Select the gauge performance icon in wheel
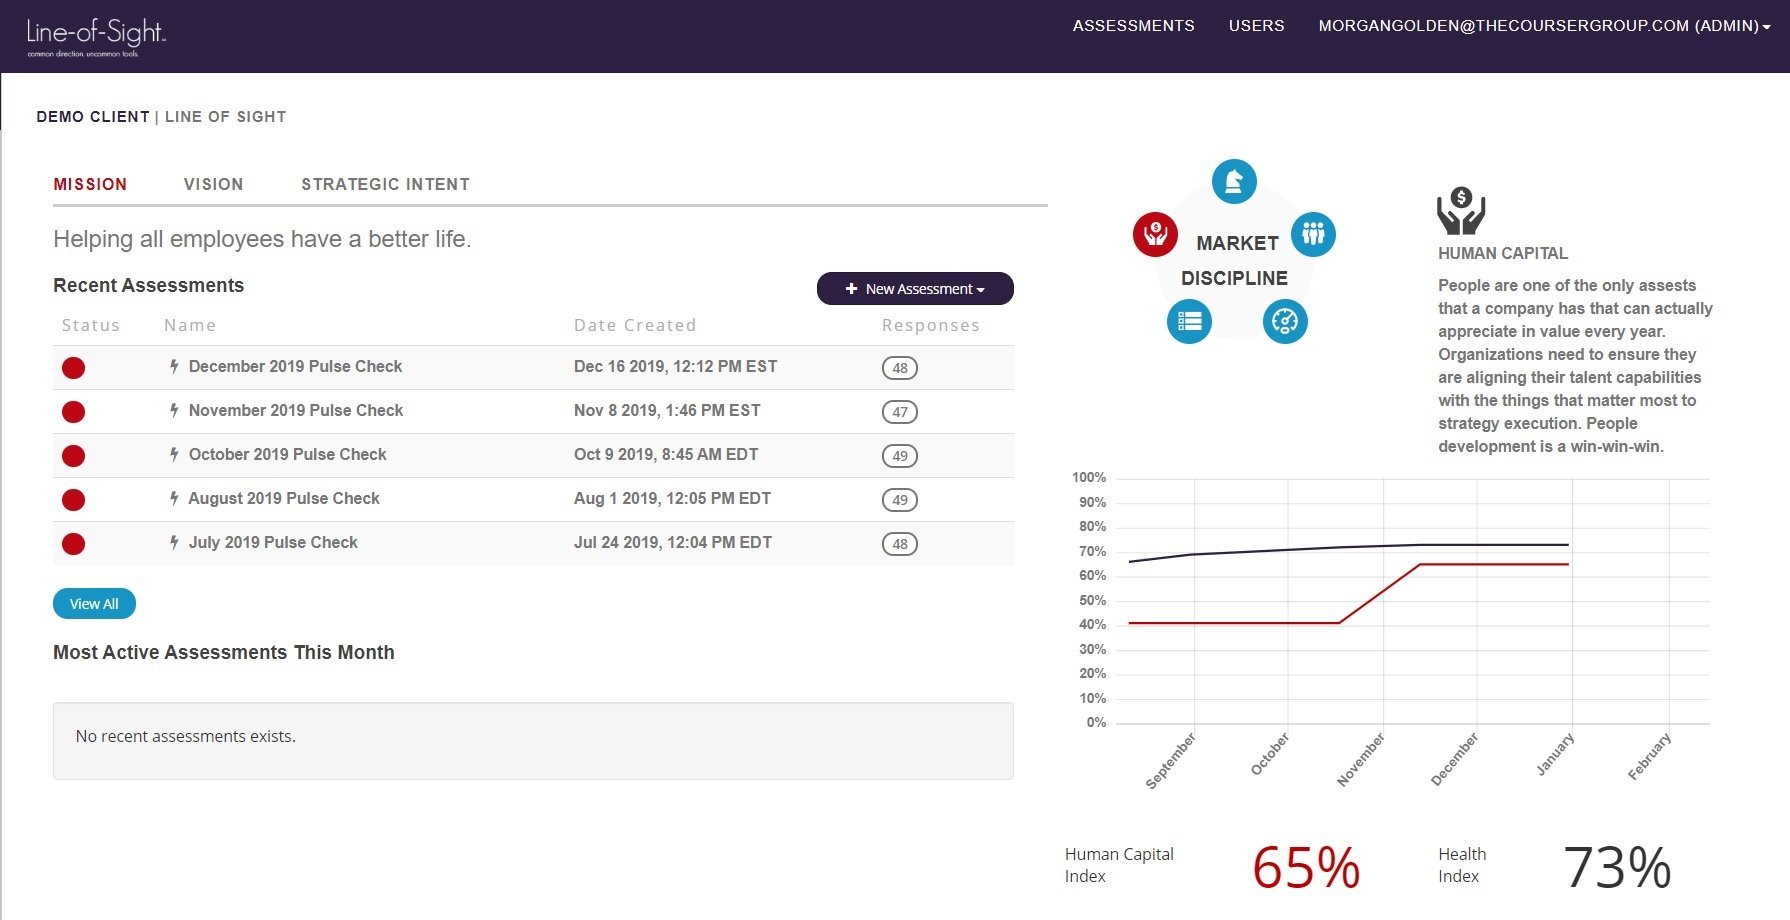Viewport: 1790px width, 920px height. [x=1285, y=321]
